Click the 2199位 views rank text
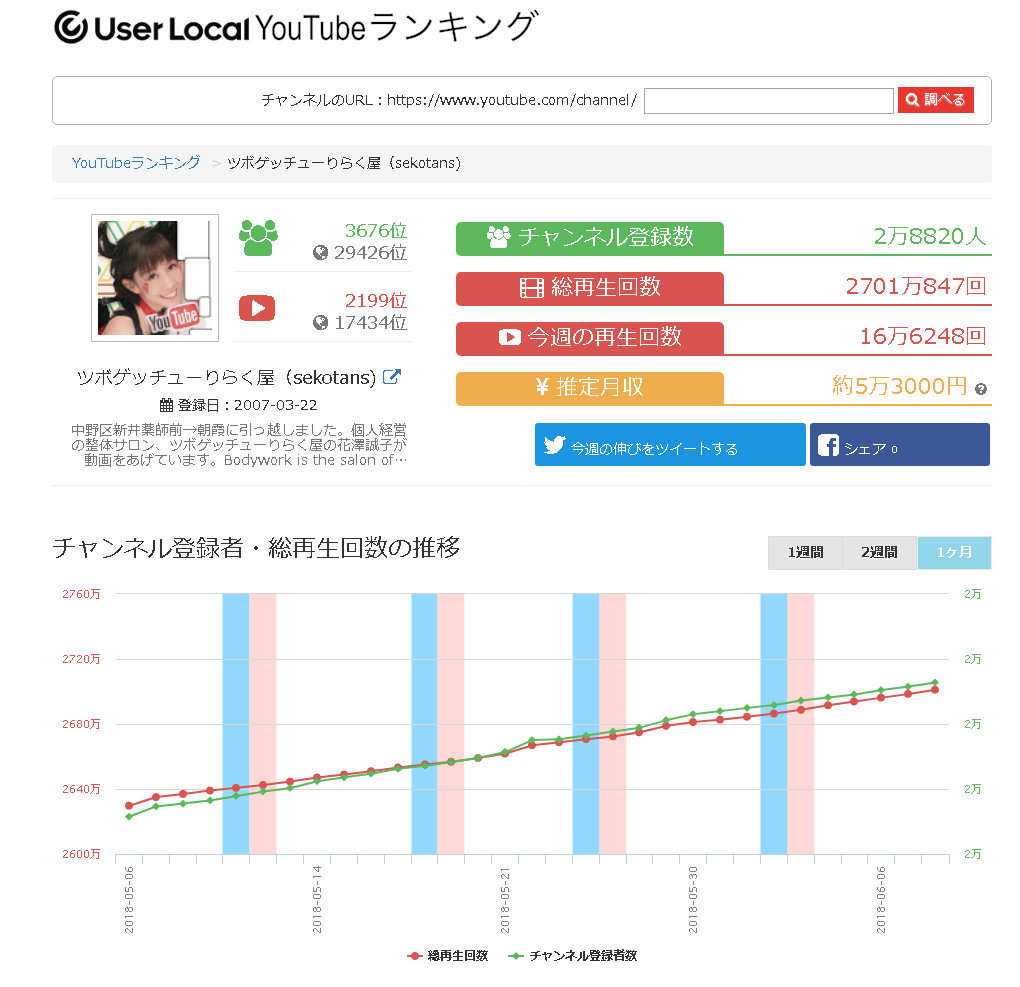The width and height of the screenshot is (1020, 987). pyautogui.click(x=375, y=301)
